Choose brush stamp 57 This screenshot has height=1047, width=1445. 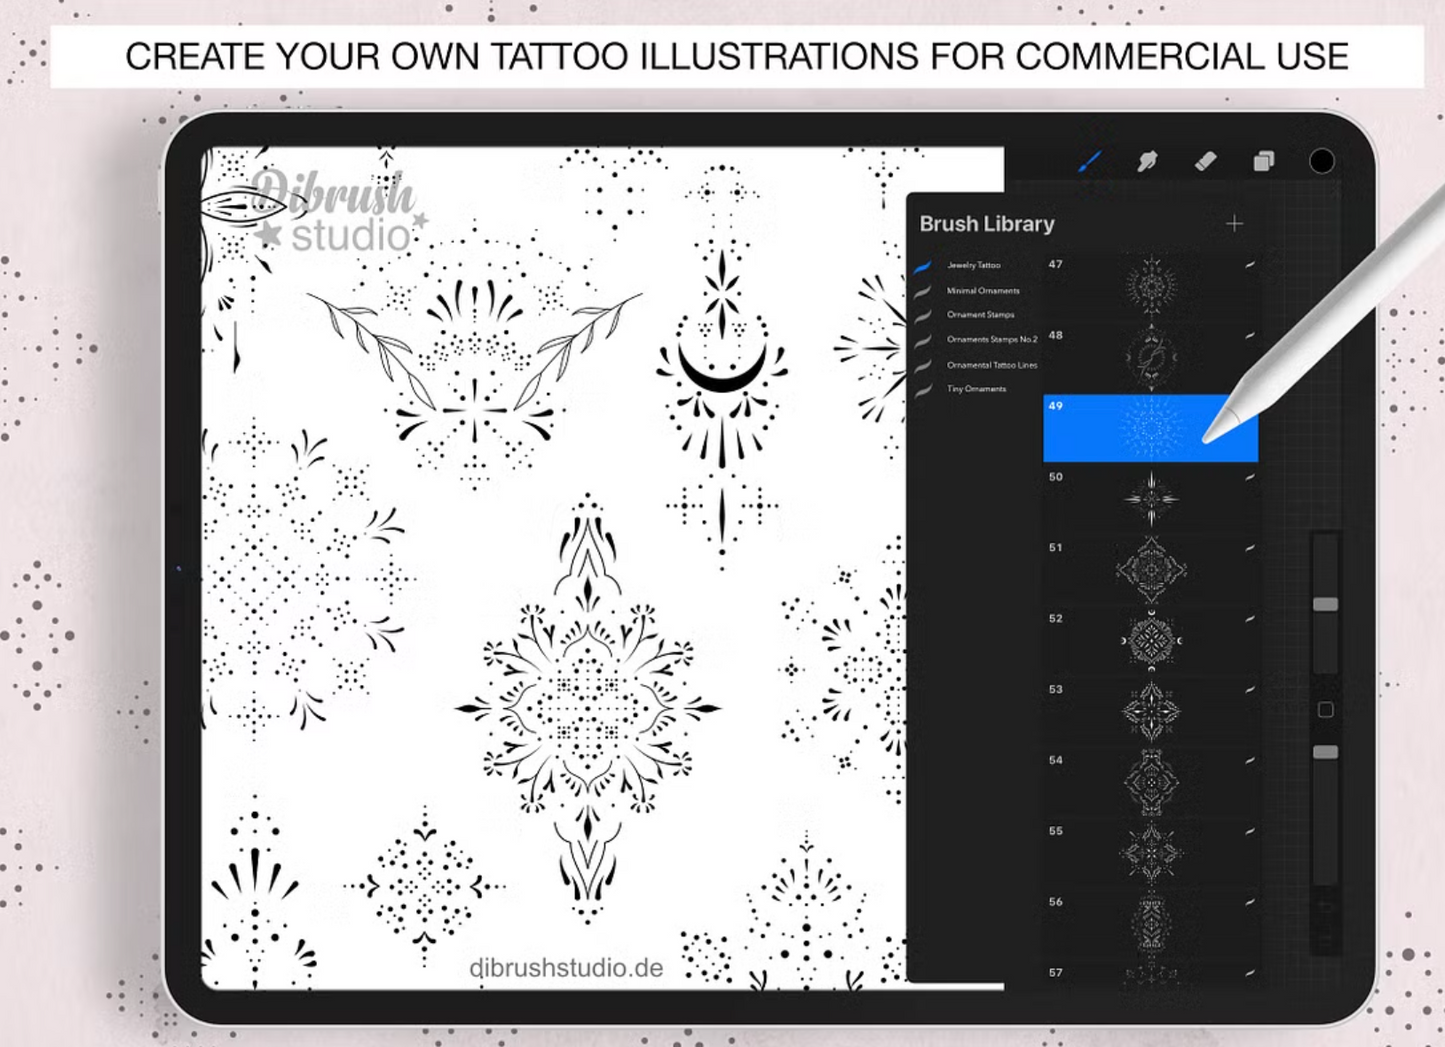pos(1151,974)
